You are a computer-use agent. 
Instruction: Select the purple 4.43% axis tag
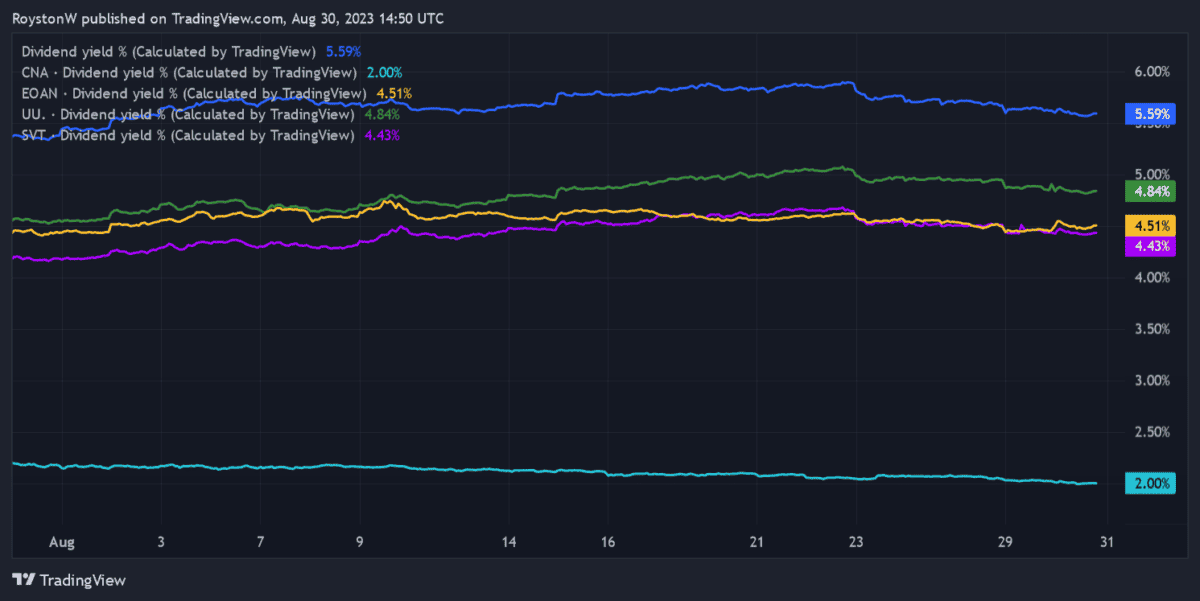[x=1148, y=243]
